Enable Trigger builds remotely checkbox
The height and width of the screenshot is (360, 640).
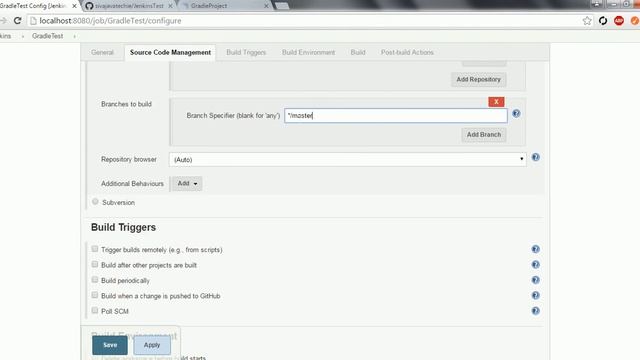pos(95,249)
